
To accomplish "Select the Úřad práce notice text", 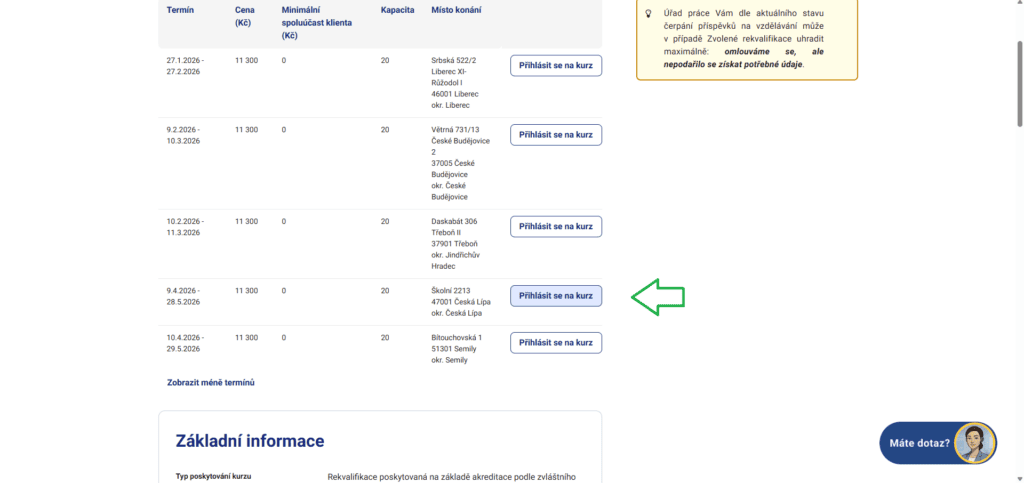I will (x=743, y=39).
